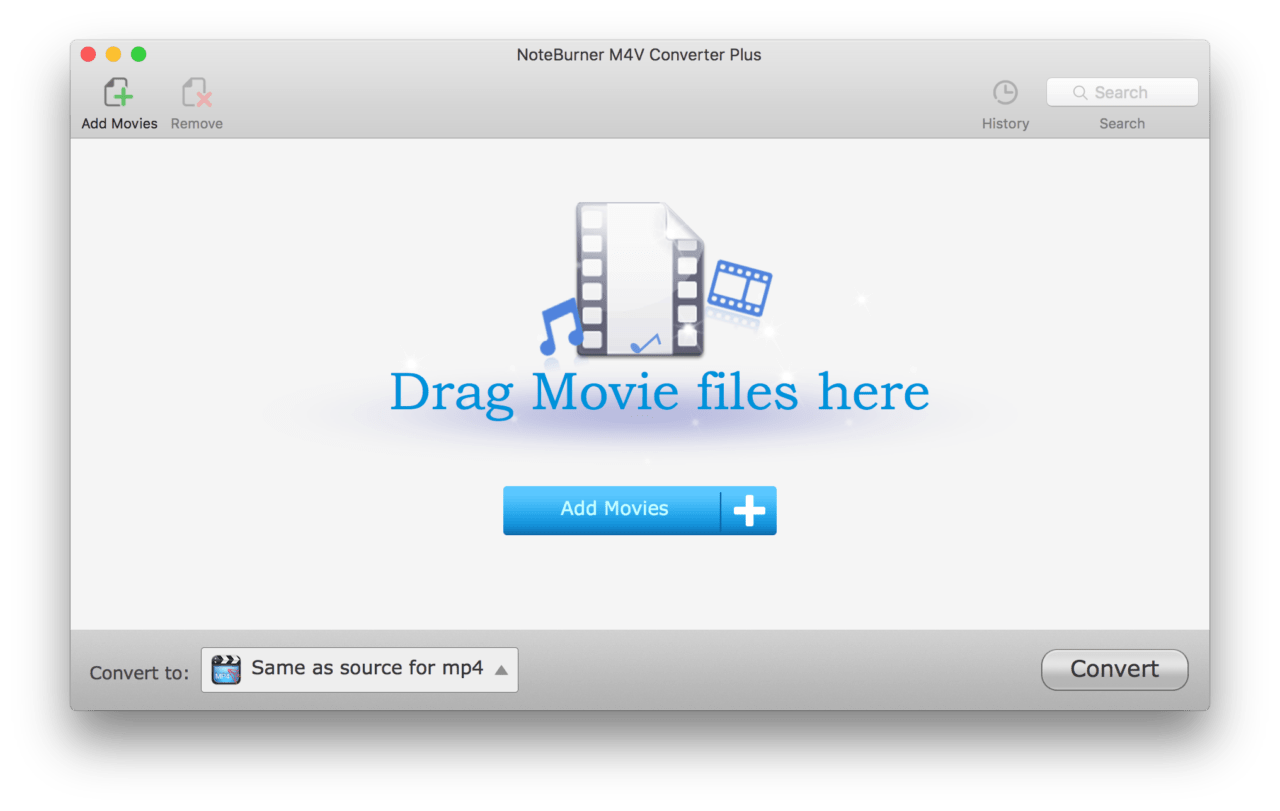The height and width of the screenshot is (811, 1280).
Task: Click the plus icon on Add Movies button
Action: pos(749,511)
